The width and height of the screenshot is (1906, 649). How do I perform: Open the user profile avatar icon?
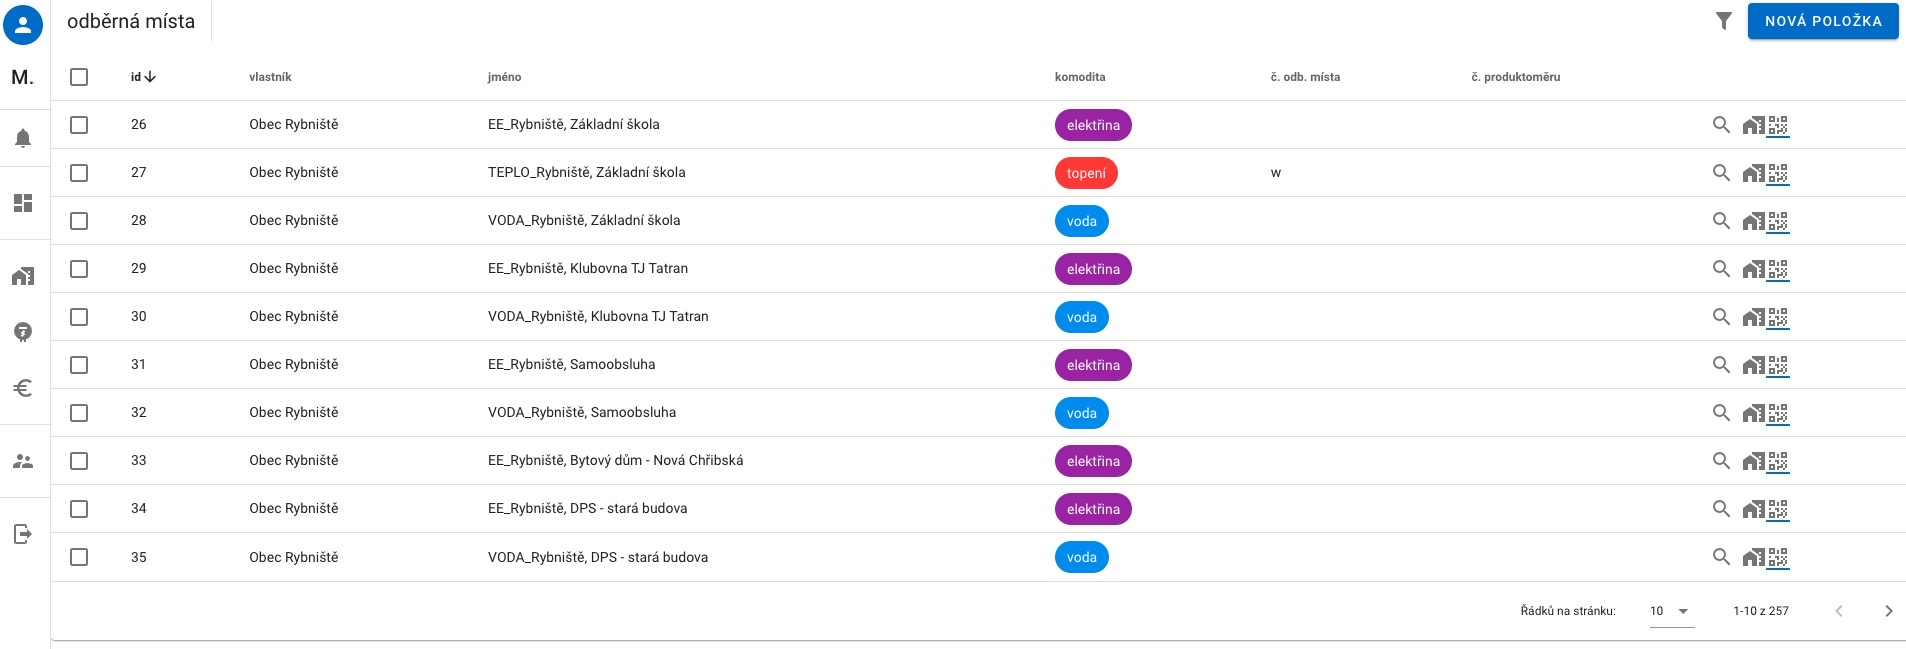[23, 25]
